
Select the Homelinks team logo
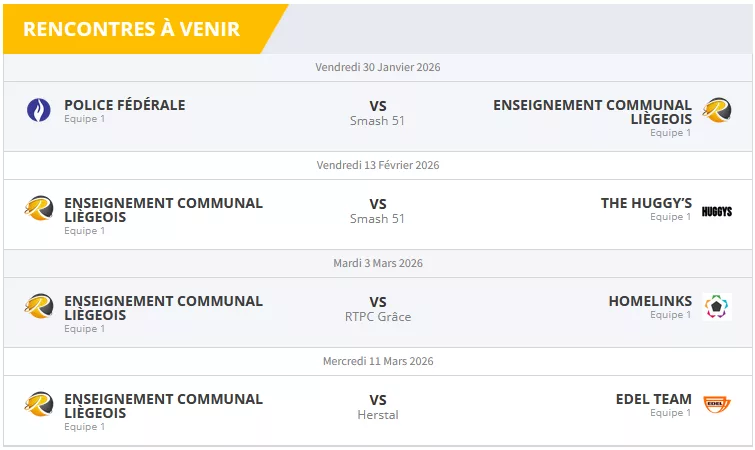pyautogui.click(x=716, y=306)
